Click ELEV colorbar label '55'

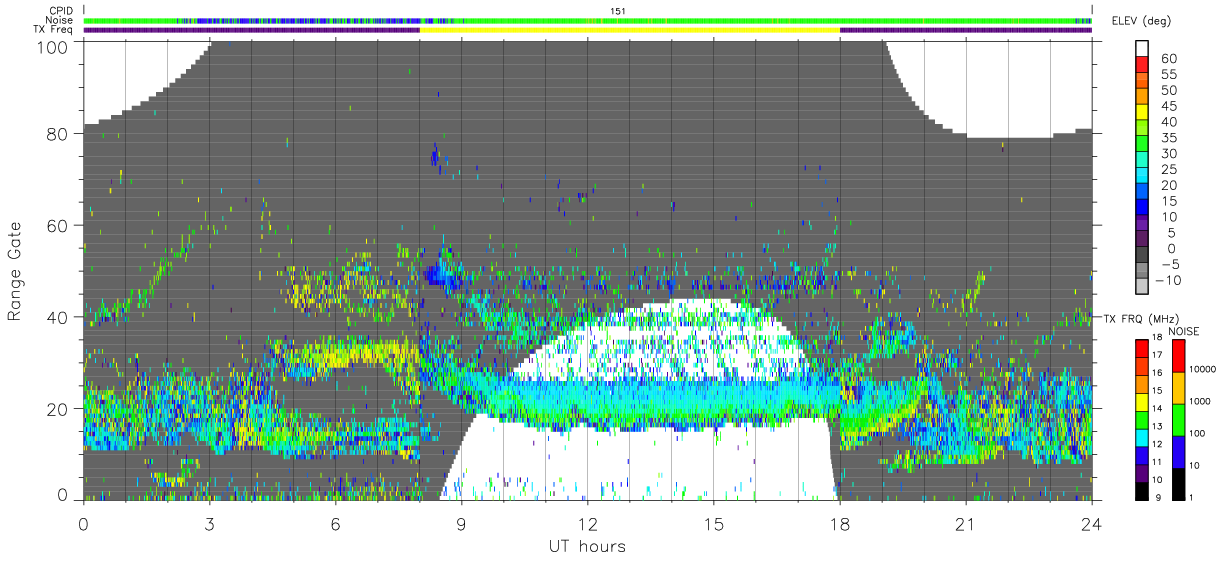[x=1168, y=75]
